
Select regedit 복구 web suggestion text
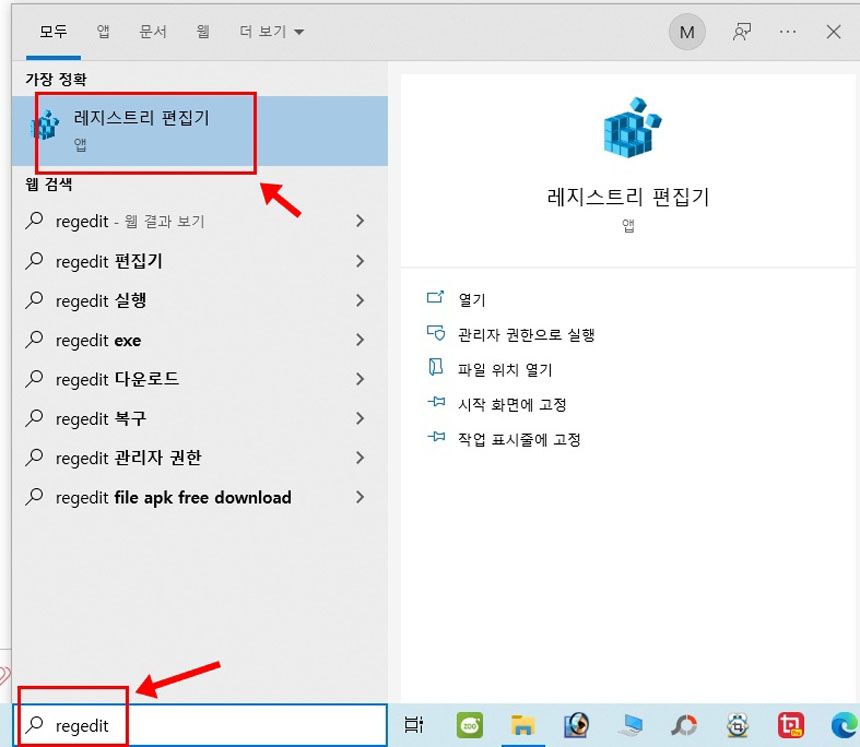point(101,418)
